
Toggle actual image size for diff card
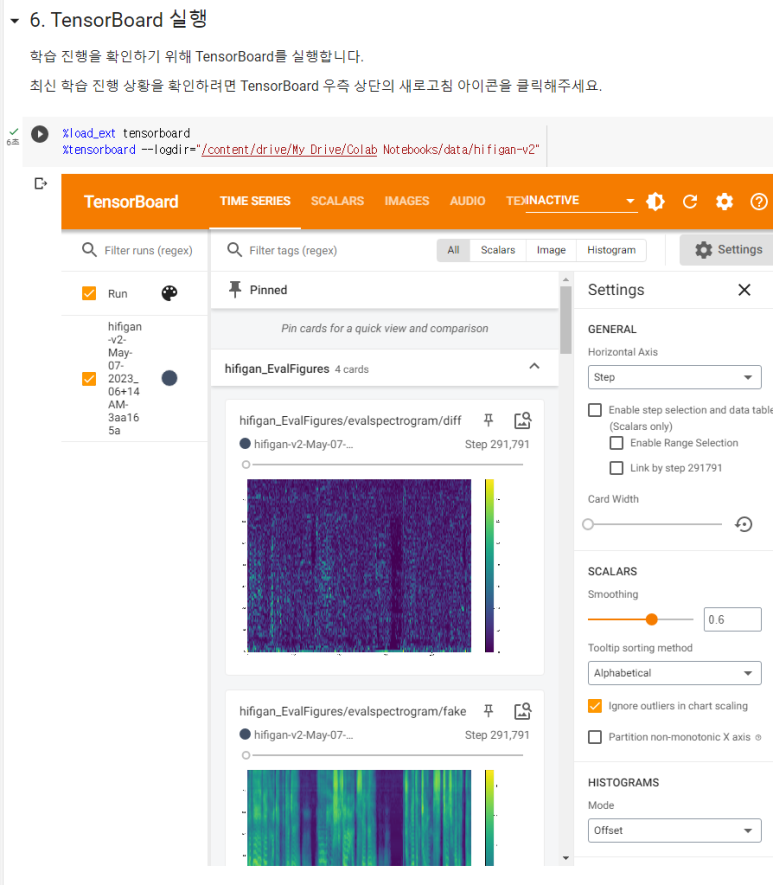[x=522, y=420]
